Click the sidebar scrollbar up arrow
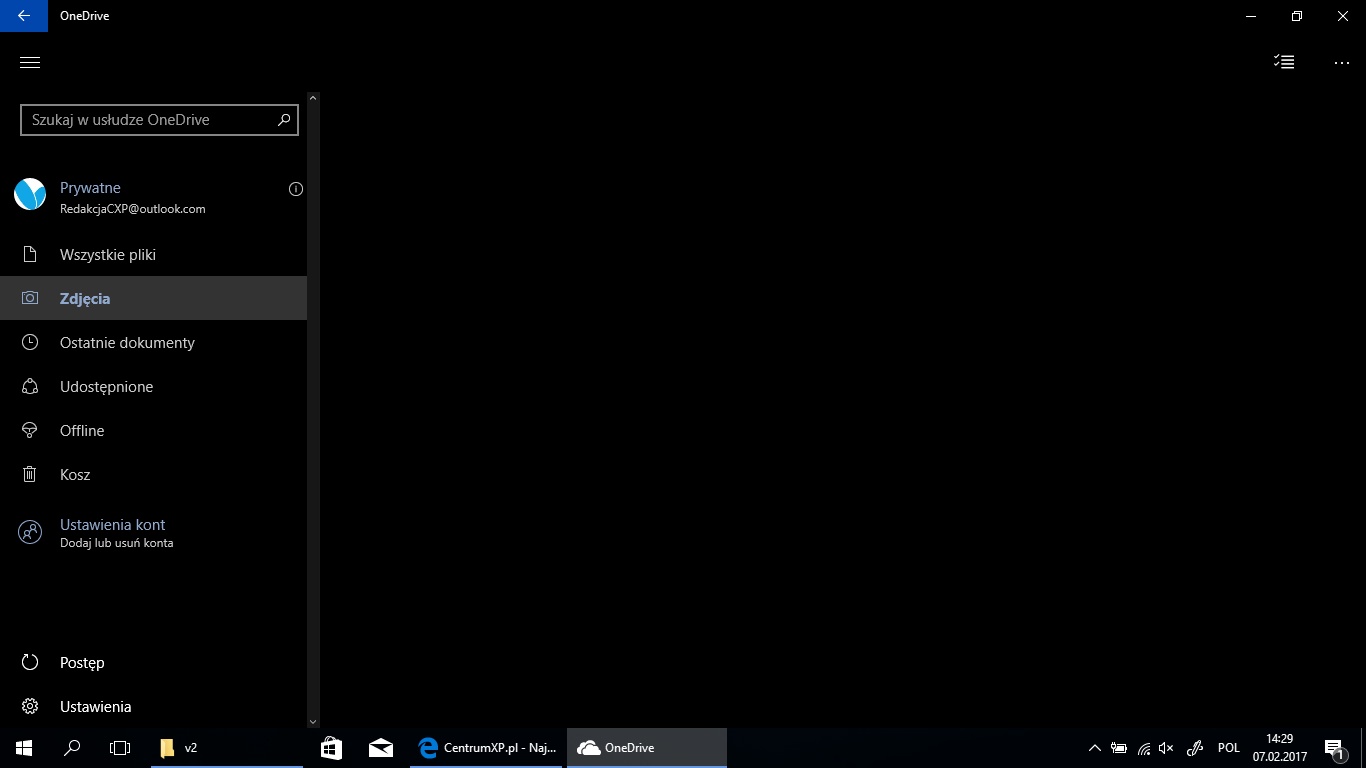 [313, 98]
